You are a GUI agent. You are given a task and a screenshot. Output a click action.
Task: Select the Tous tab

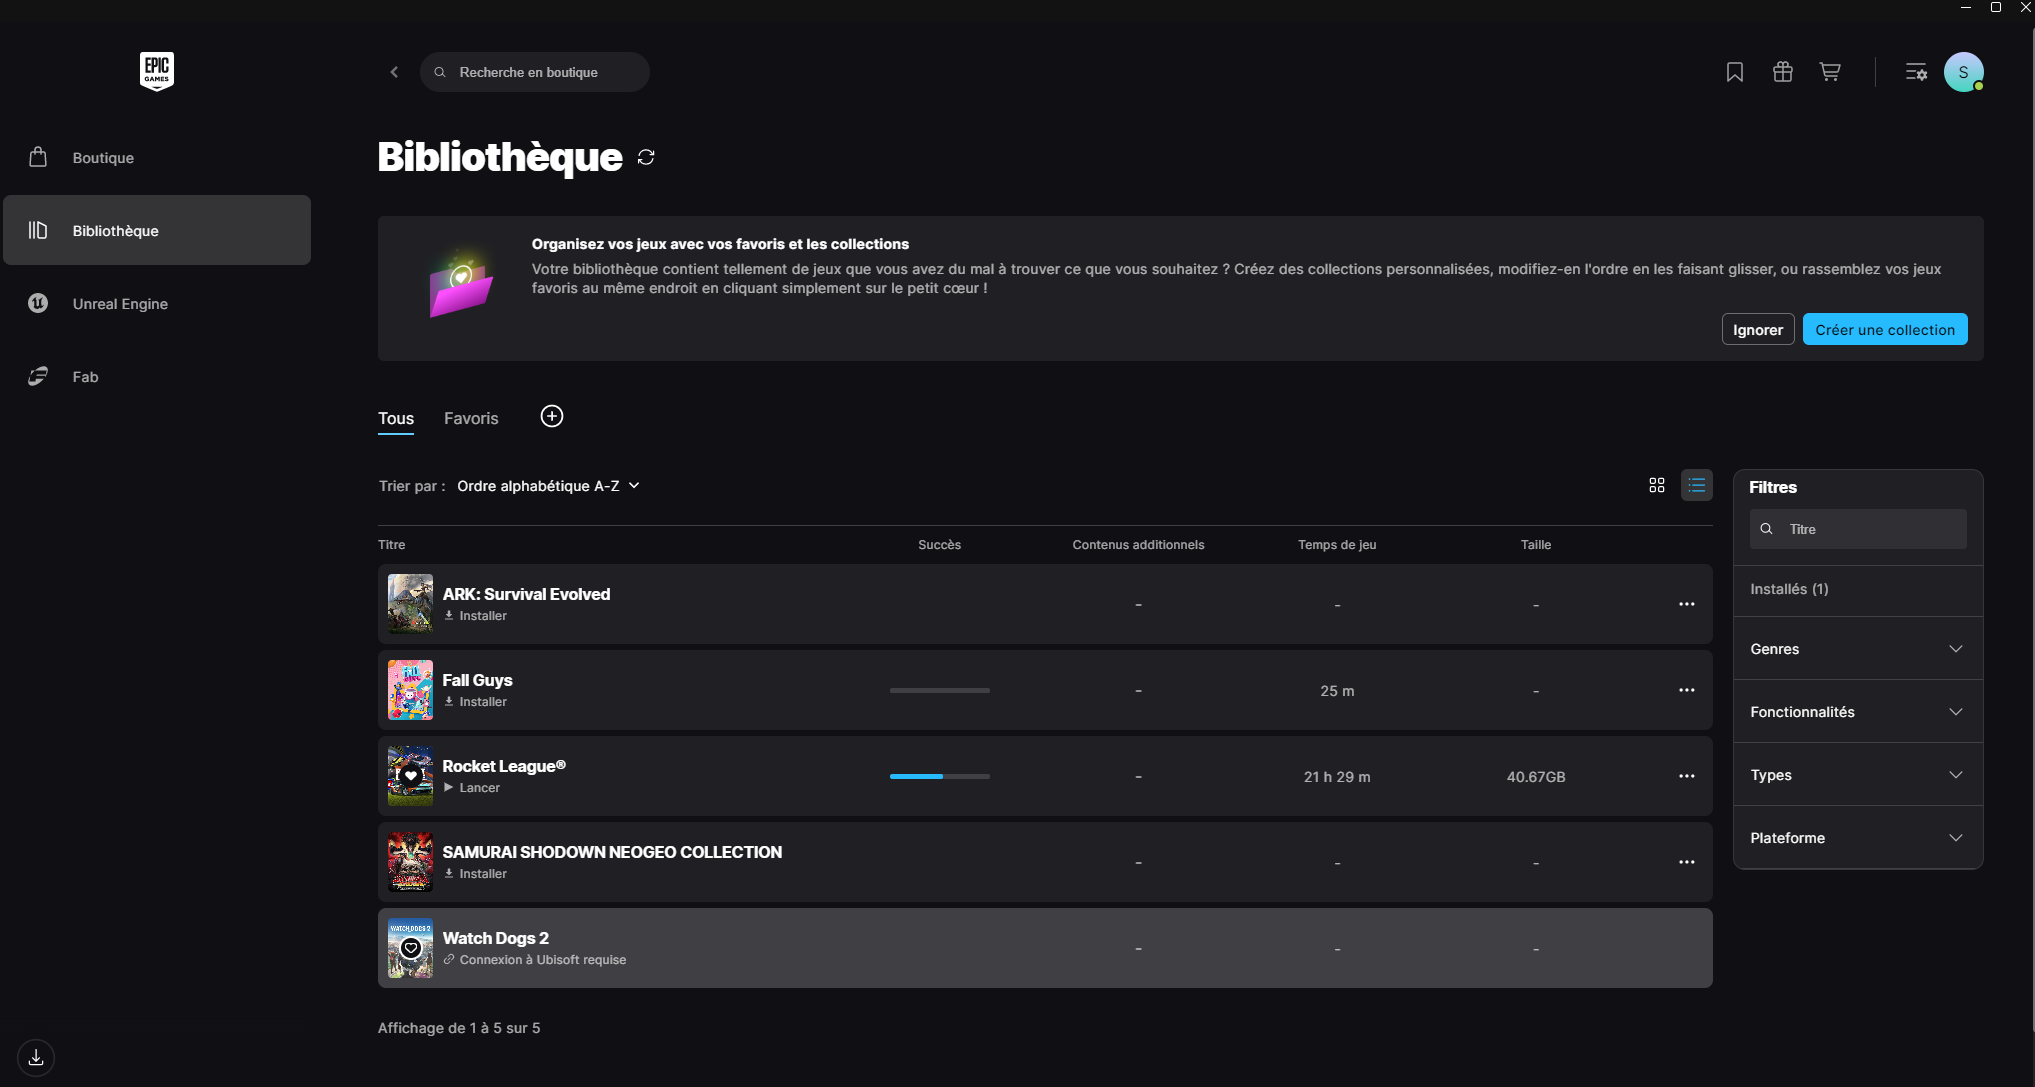tap(396, 418)
